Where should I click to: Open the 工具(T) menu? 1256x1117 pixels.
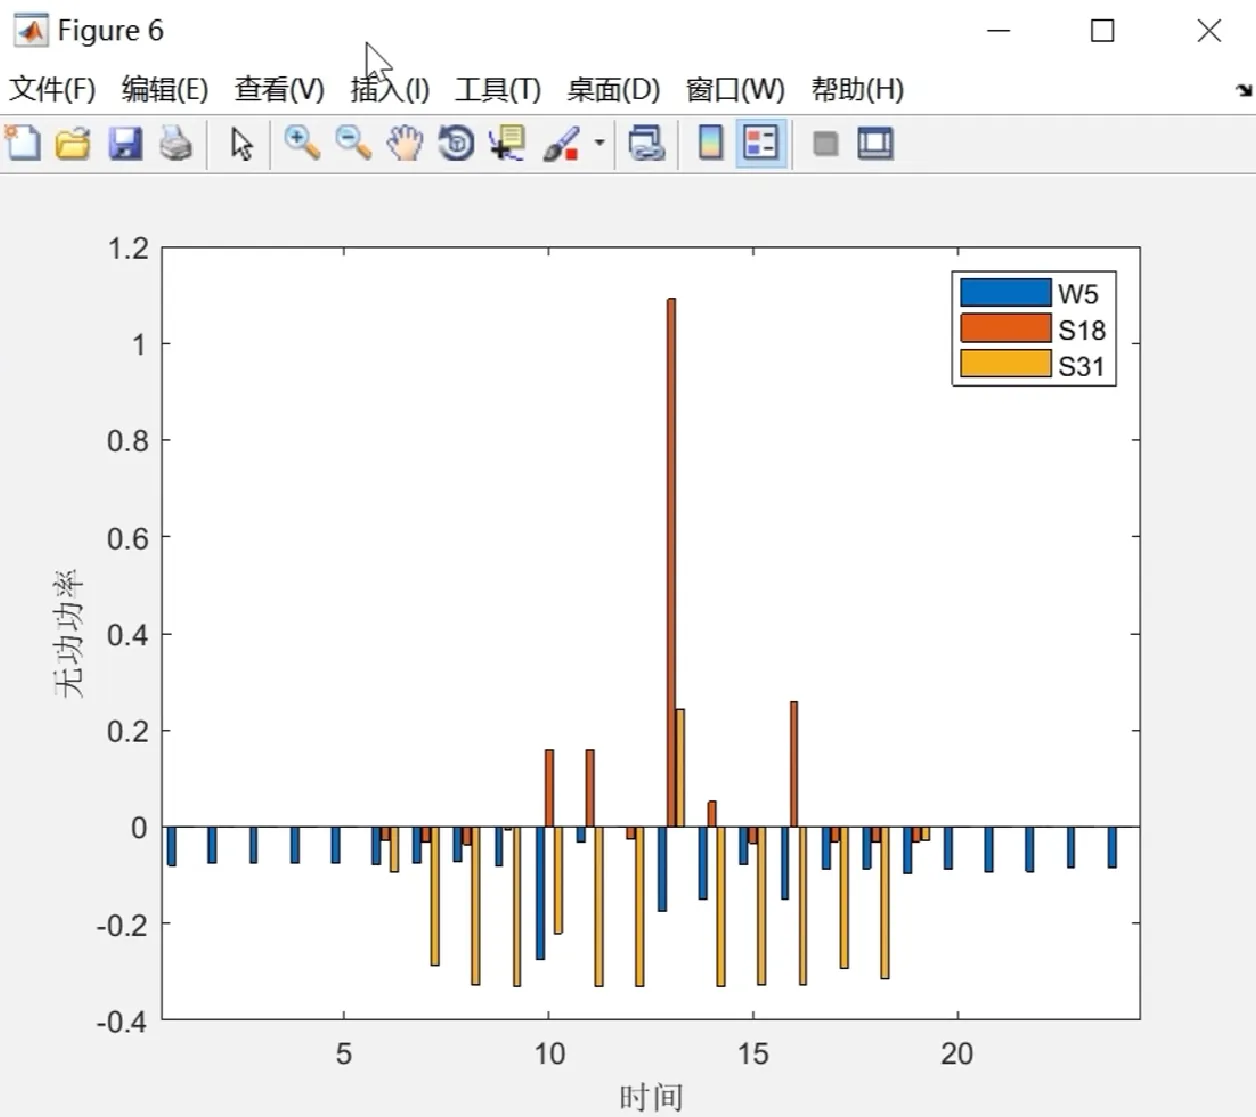coord(498,89)
